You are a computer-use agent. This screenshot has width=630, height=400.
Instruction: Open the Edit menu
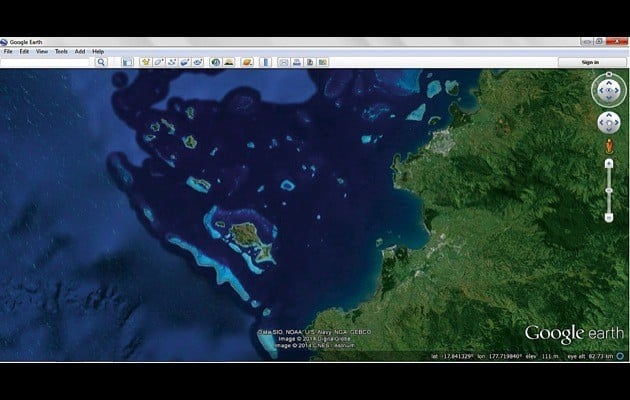pos(24,51)
